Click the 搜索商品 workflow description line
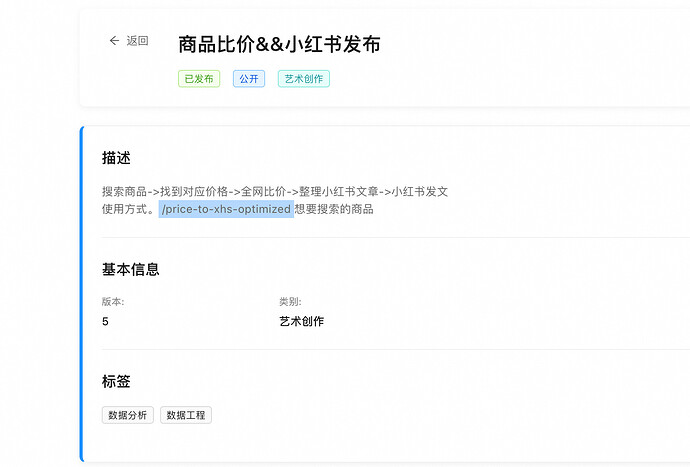This screenshot has width=690, height=467. (x=275, y=191)
